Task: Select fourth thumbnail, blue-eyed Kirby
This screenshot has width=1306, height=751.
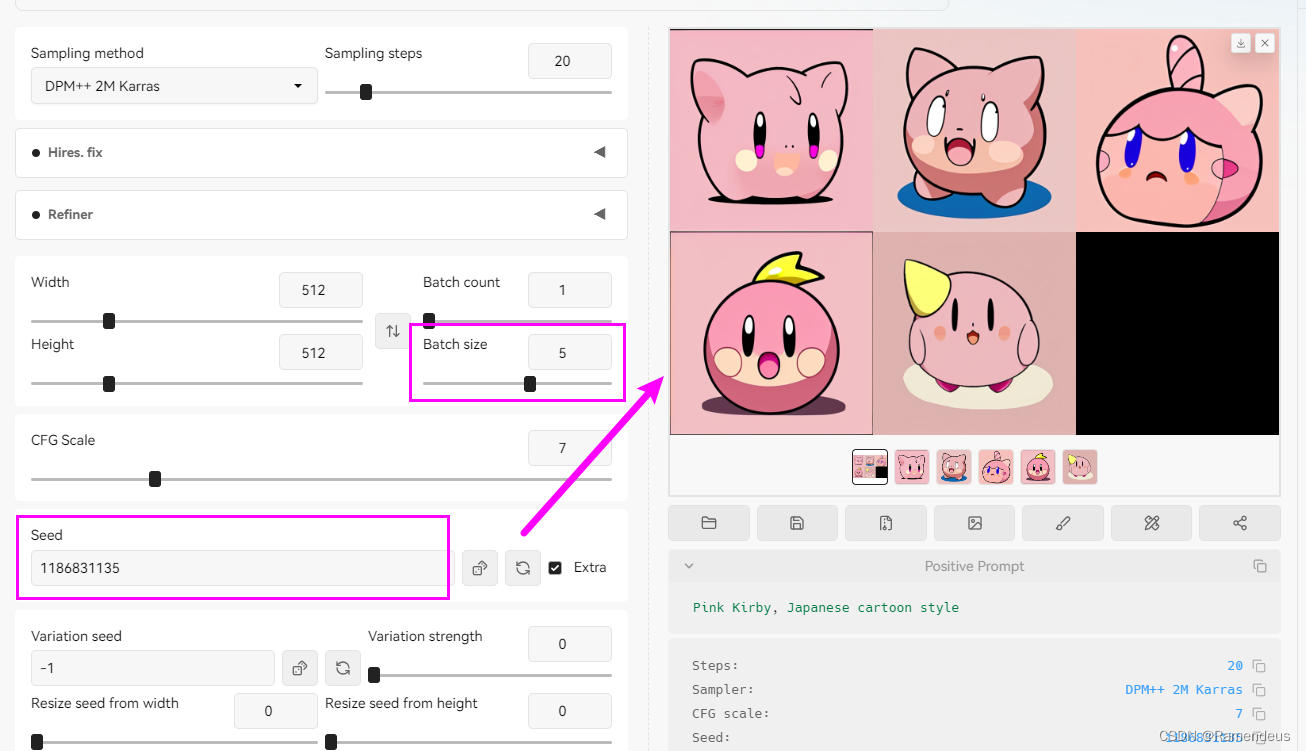Action: click(996, 467)
